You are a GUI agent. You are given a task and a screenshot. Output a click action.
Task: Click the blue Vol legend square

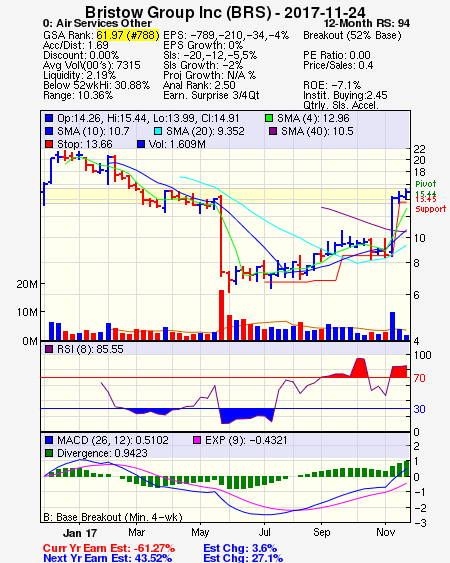[x=141, y=144]
